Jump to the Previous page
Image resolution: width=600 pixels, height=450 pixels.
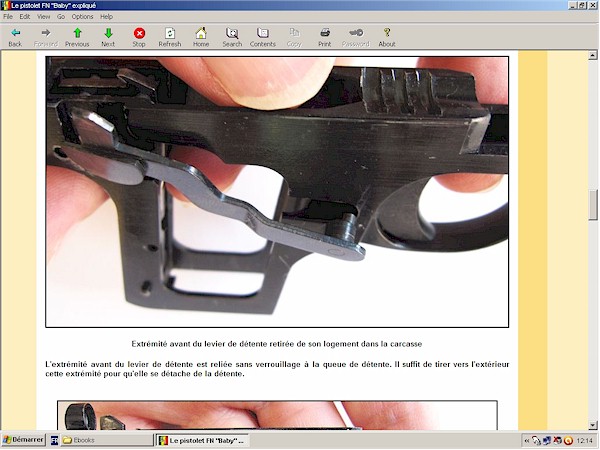click(x=77, y=38)
